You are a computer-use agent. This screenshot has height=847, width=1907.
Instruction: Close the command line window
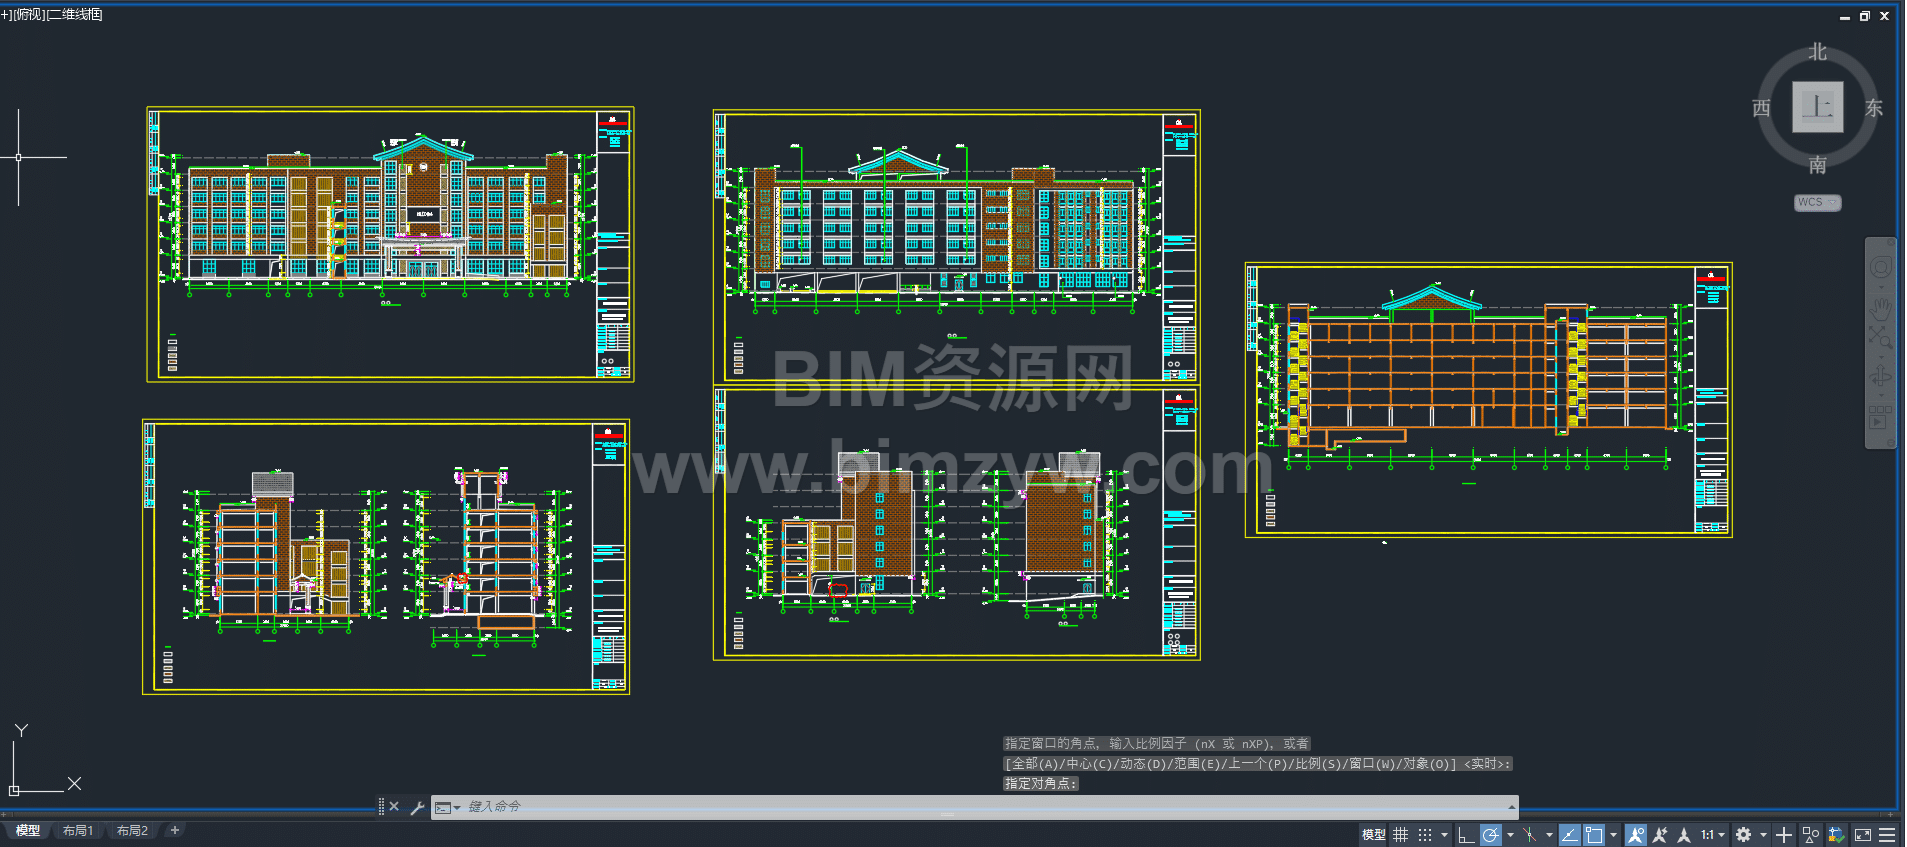point(394,807)
